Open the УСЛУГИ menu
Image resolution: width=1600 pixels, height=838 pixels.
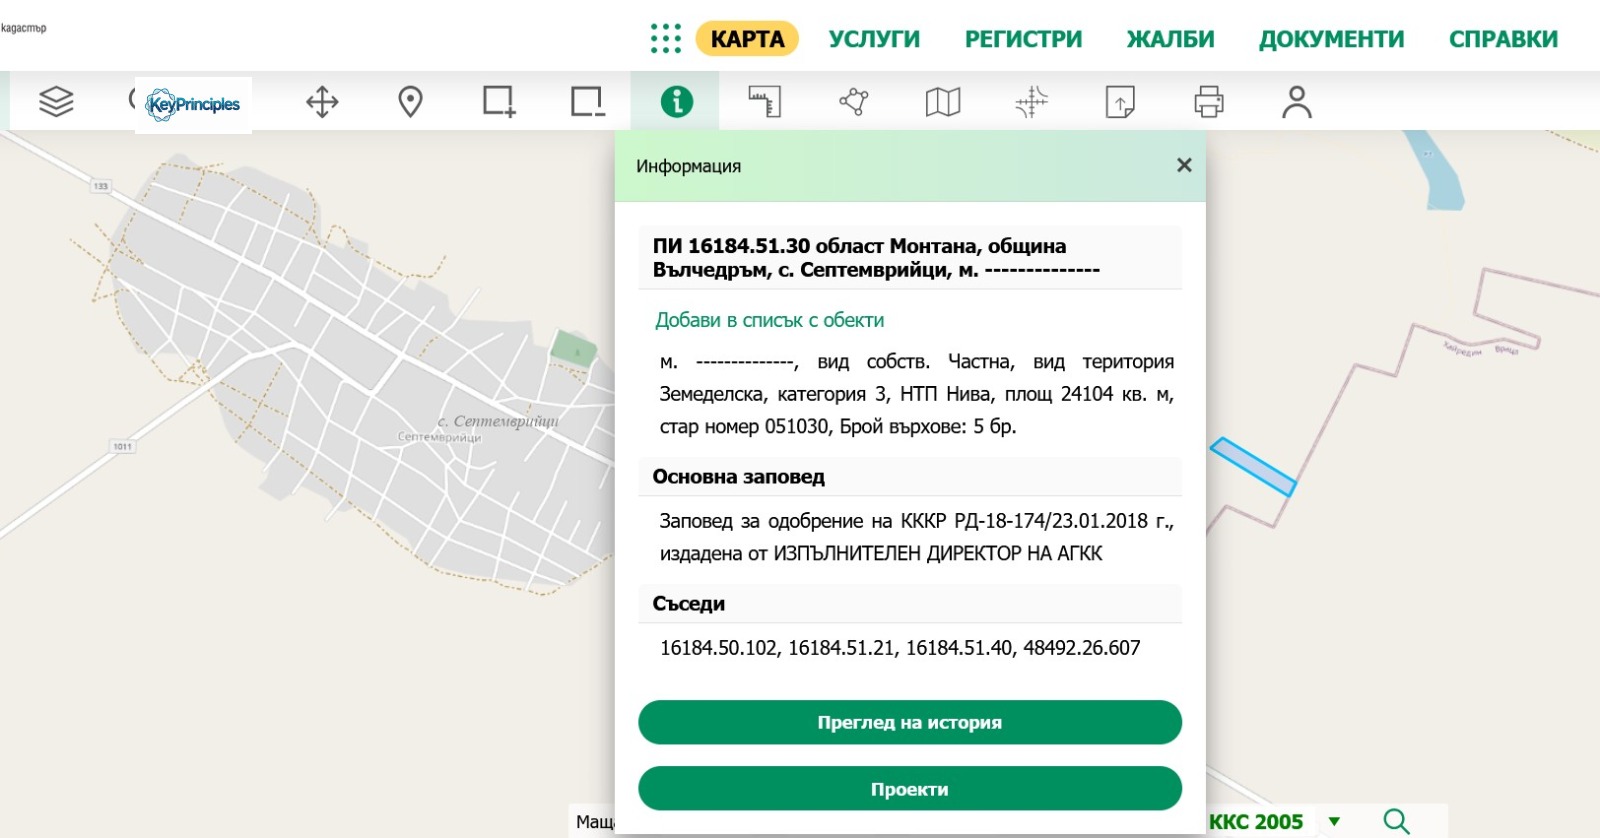coord(874,39)
